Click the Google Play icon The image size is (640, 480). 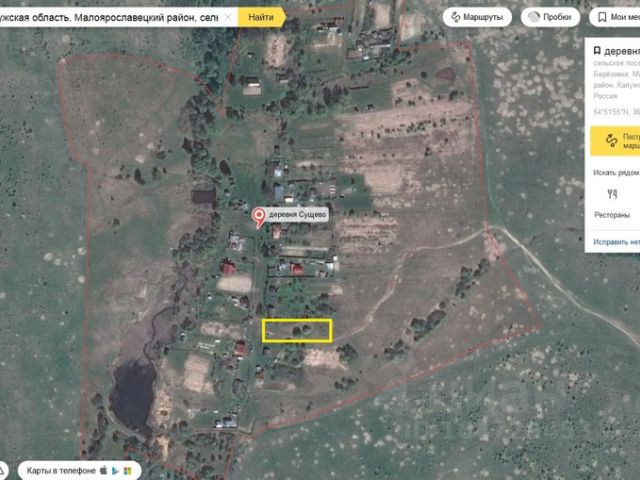[x=117, y=470]
